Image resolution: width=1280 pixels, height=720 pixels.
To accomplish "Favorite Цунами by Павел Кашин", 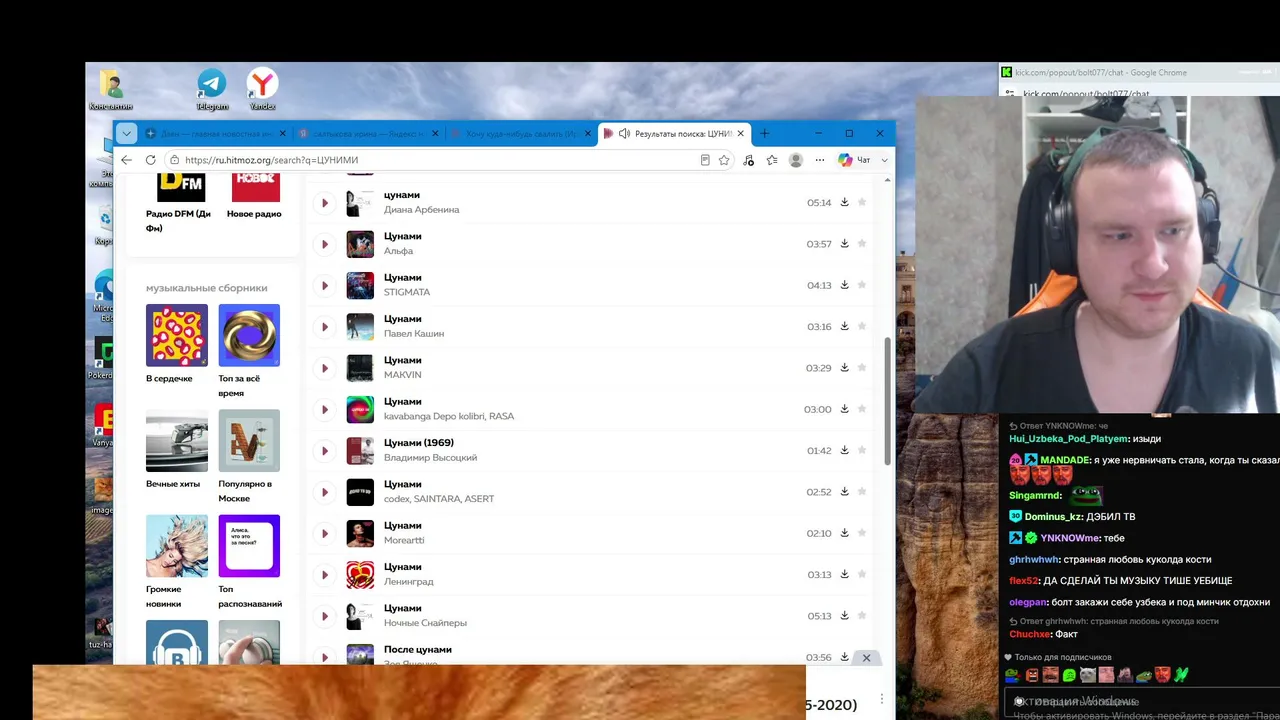I will 862,326.
